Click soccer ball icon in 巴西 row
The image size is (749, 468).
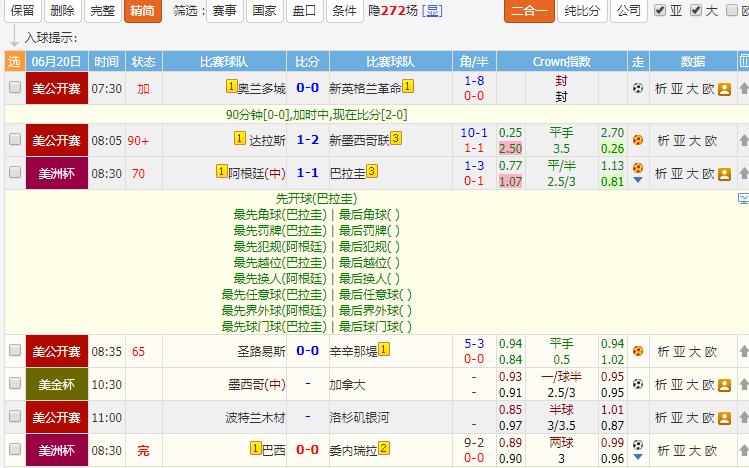tap(638, 445)
